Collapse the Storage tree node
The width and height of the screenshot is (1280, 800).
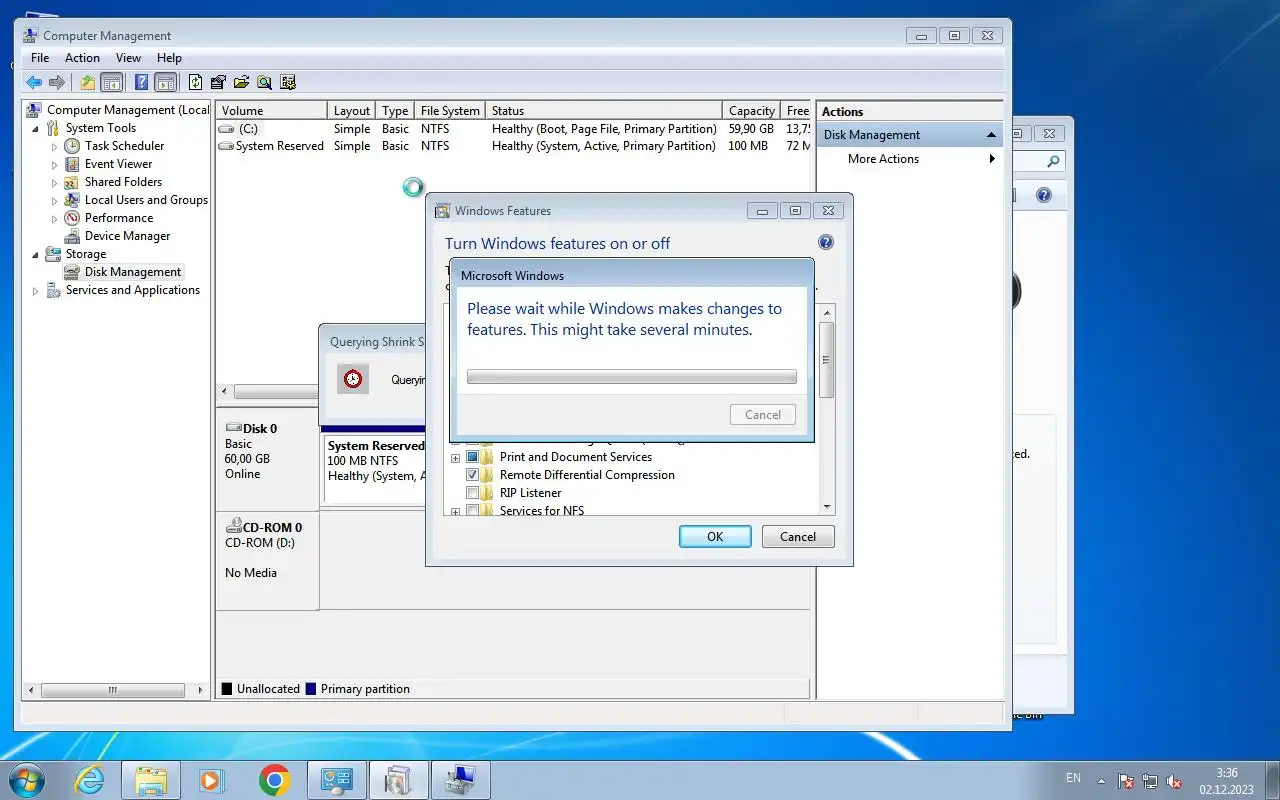[x=37, y=255]
